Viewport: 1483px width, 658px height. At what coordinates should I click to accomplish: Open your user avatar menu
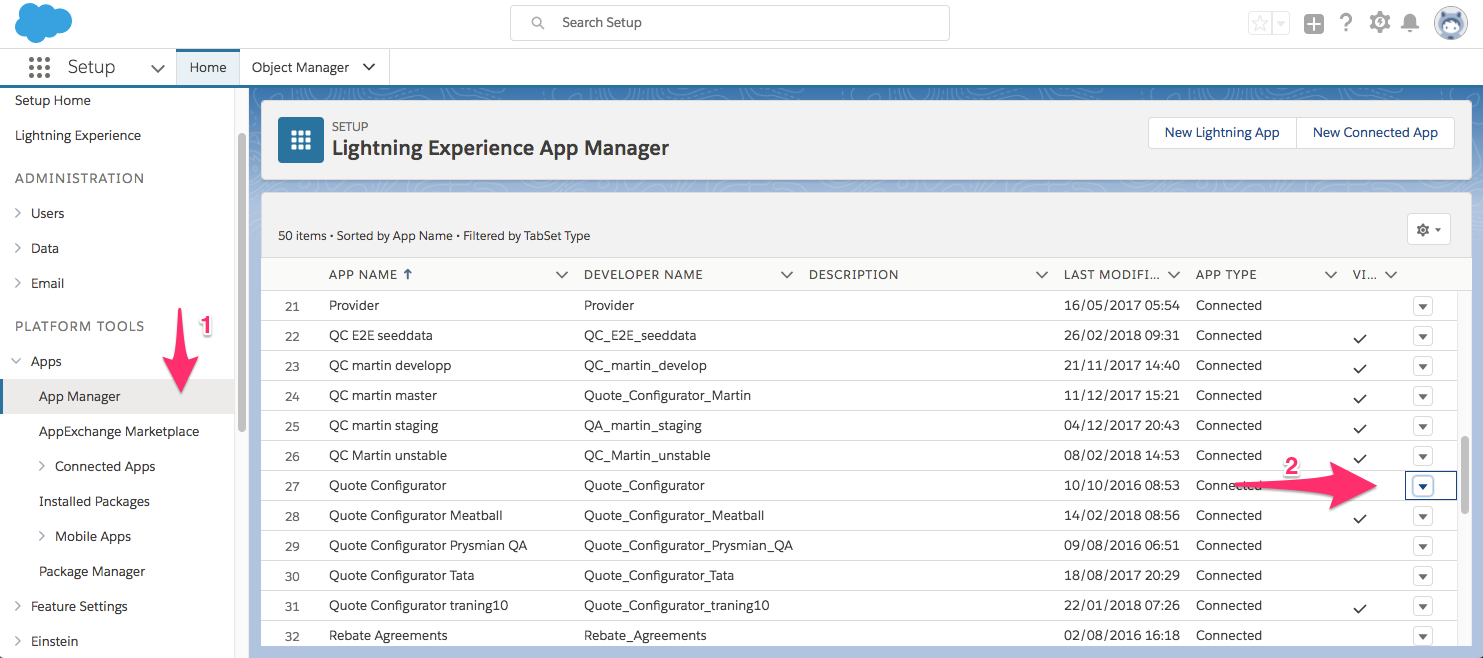1450,21
